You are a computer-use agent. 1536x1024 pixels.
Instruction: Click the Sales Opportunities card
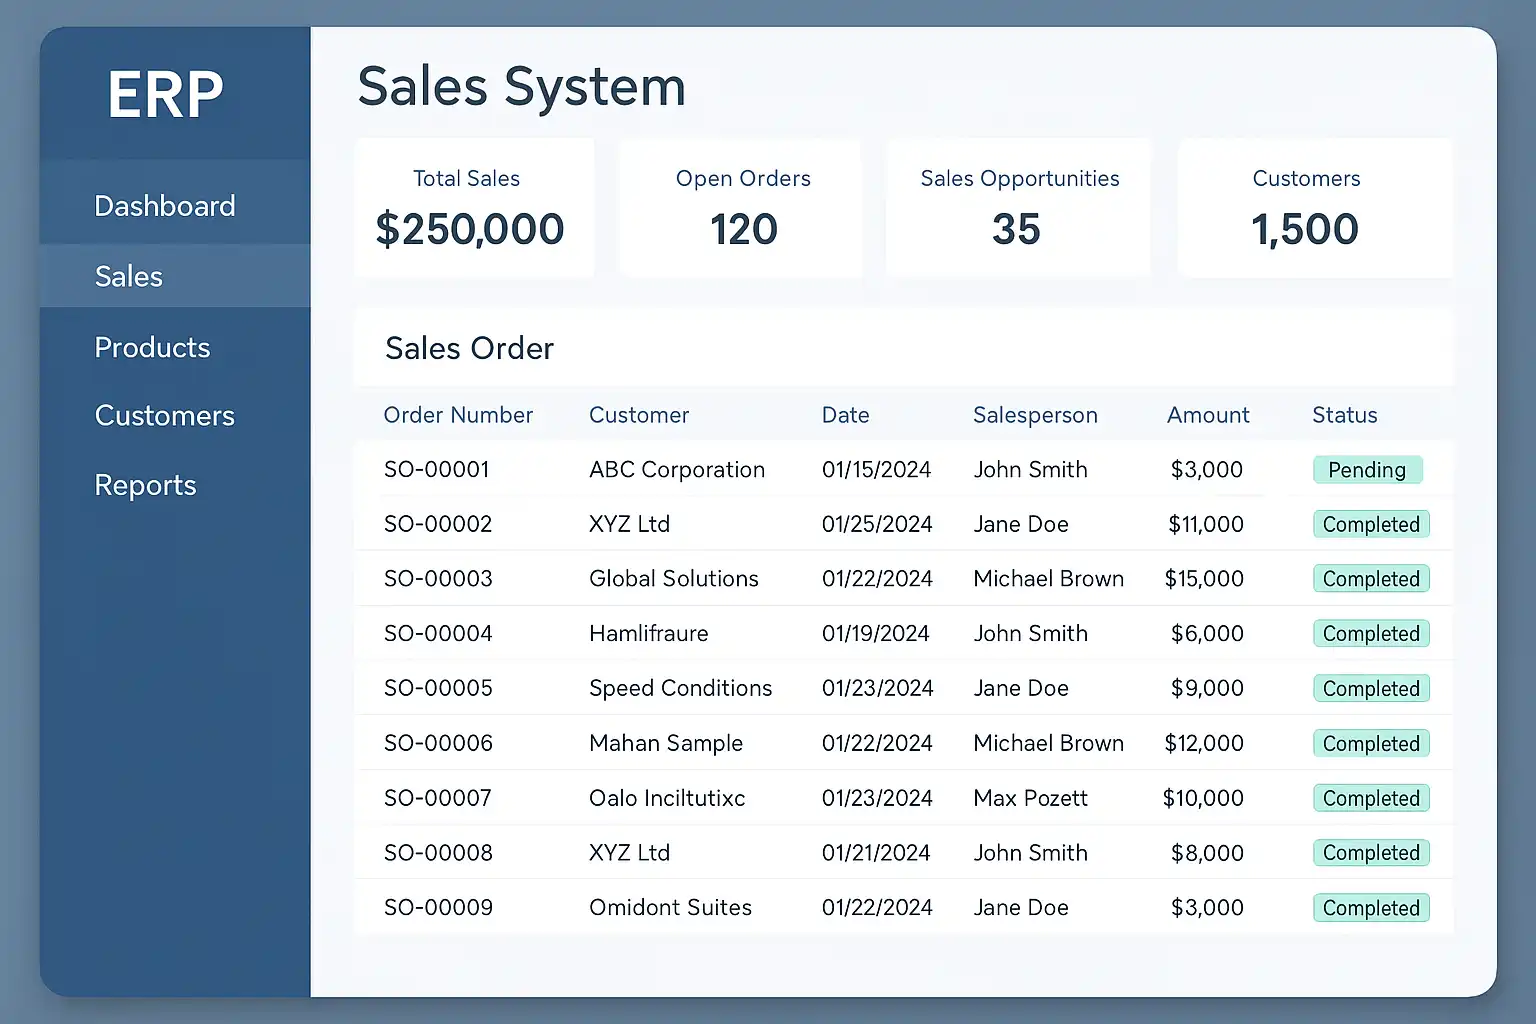coord(1018,208)
